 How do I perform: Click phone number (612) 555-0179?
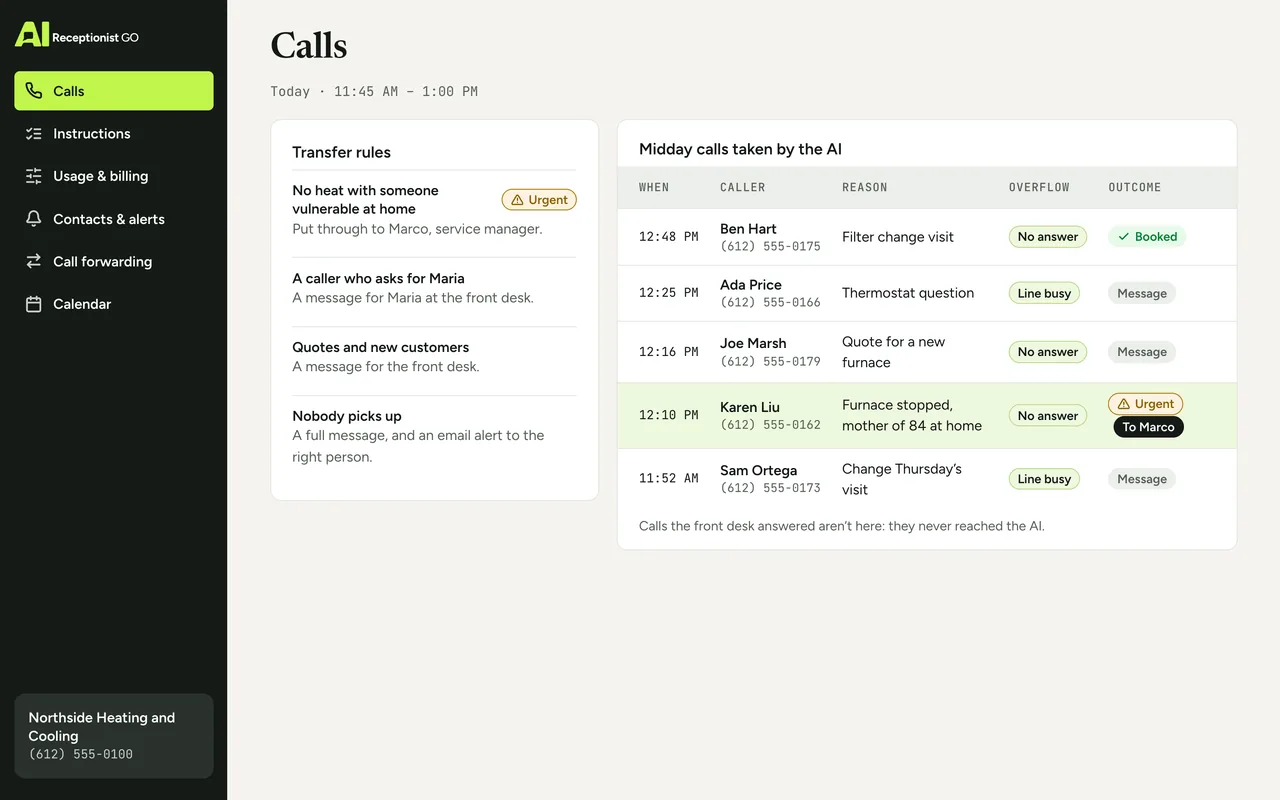[x=770, y=361]
